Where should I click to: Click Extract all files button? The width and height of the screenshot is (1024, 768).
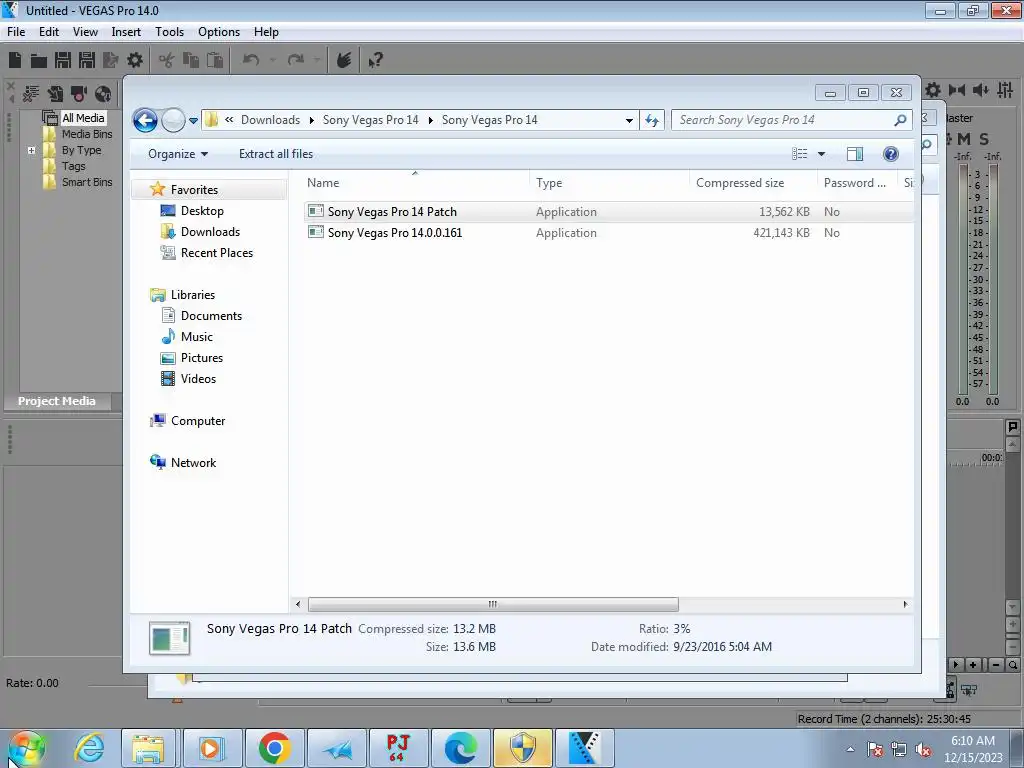pyautogui.click(x=276, y=153)
